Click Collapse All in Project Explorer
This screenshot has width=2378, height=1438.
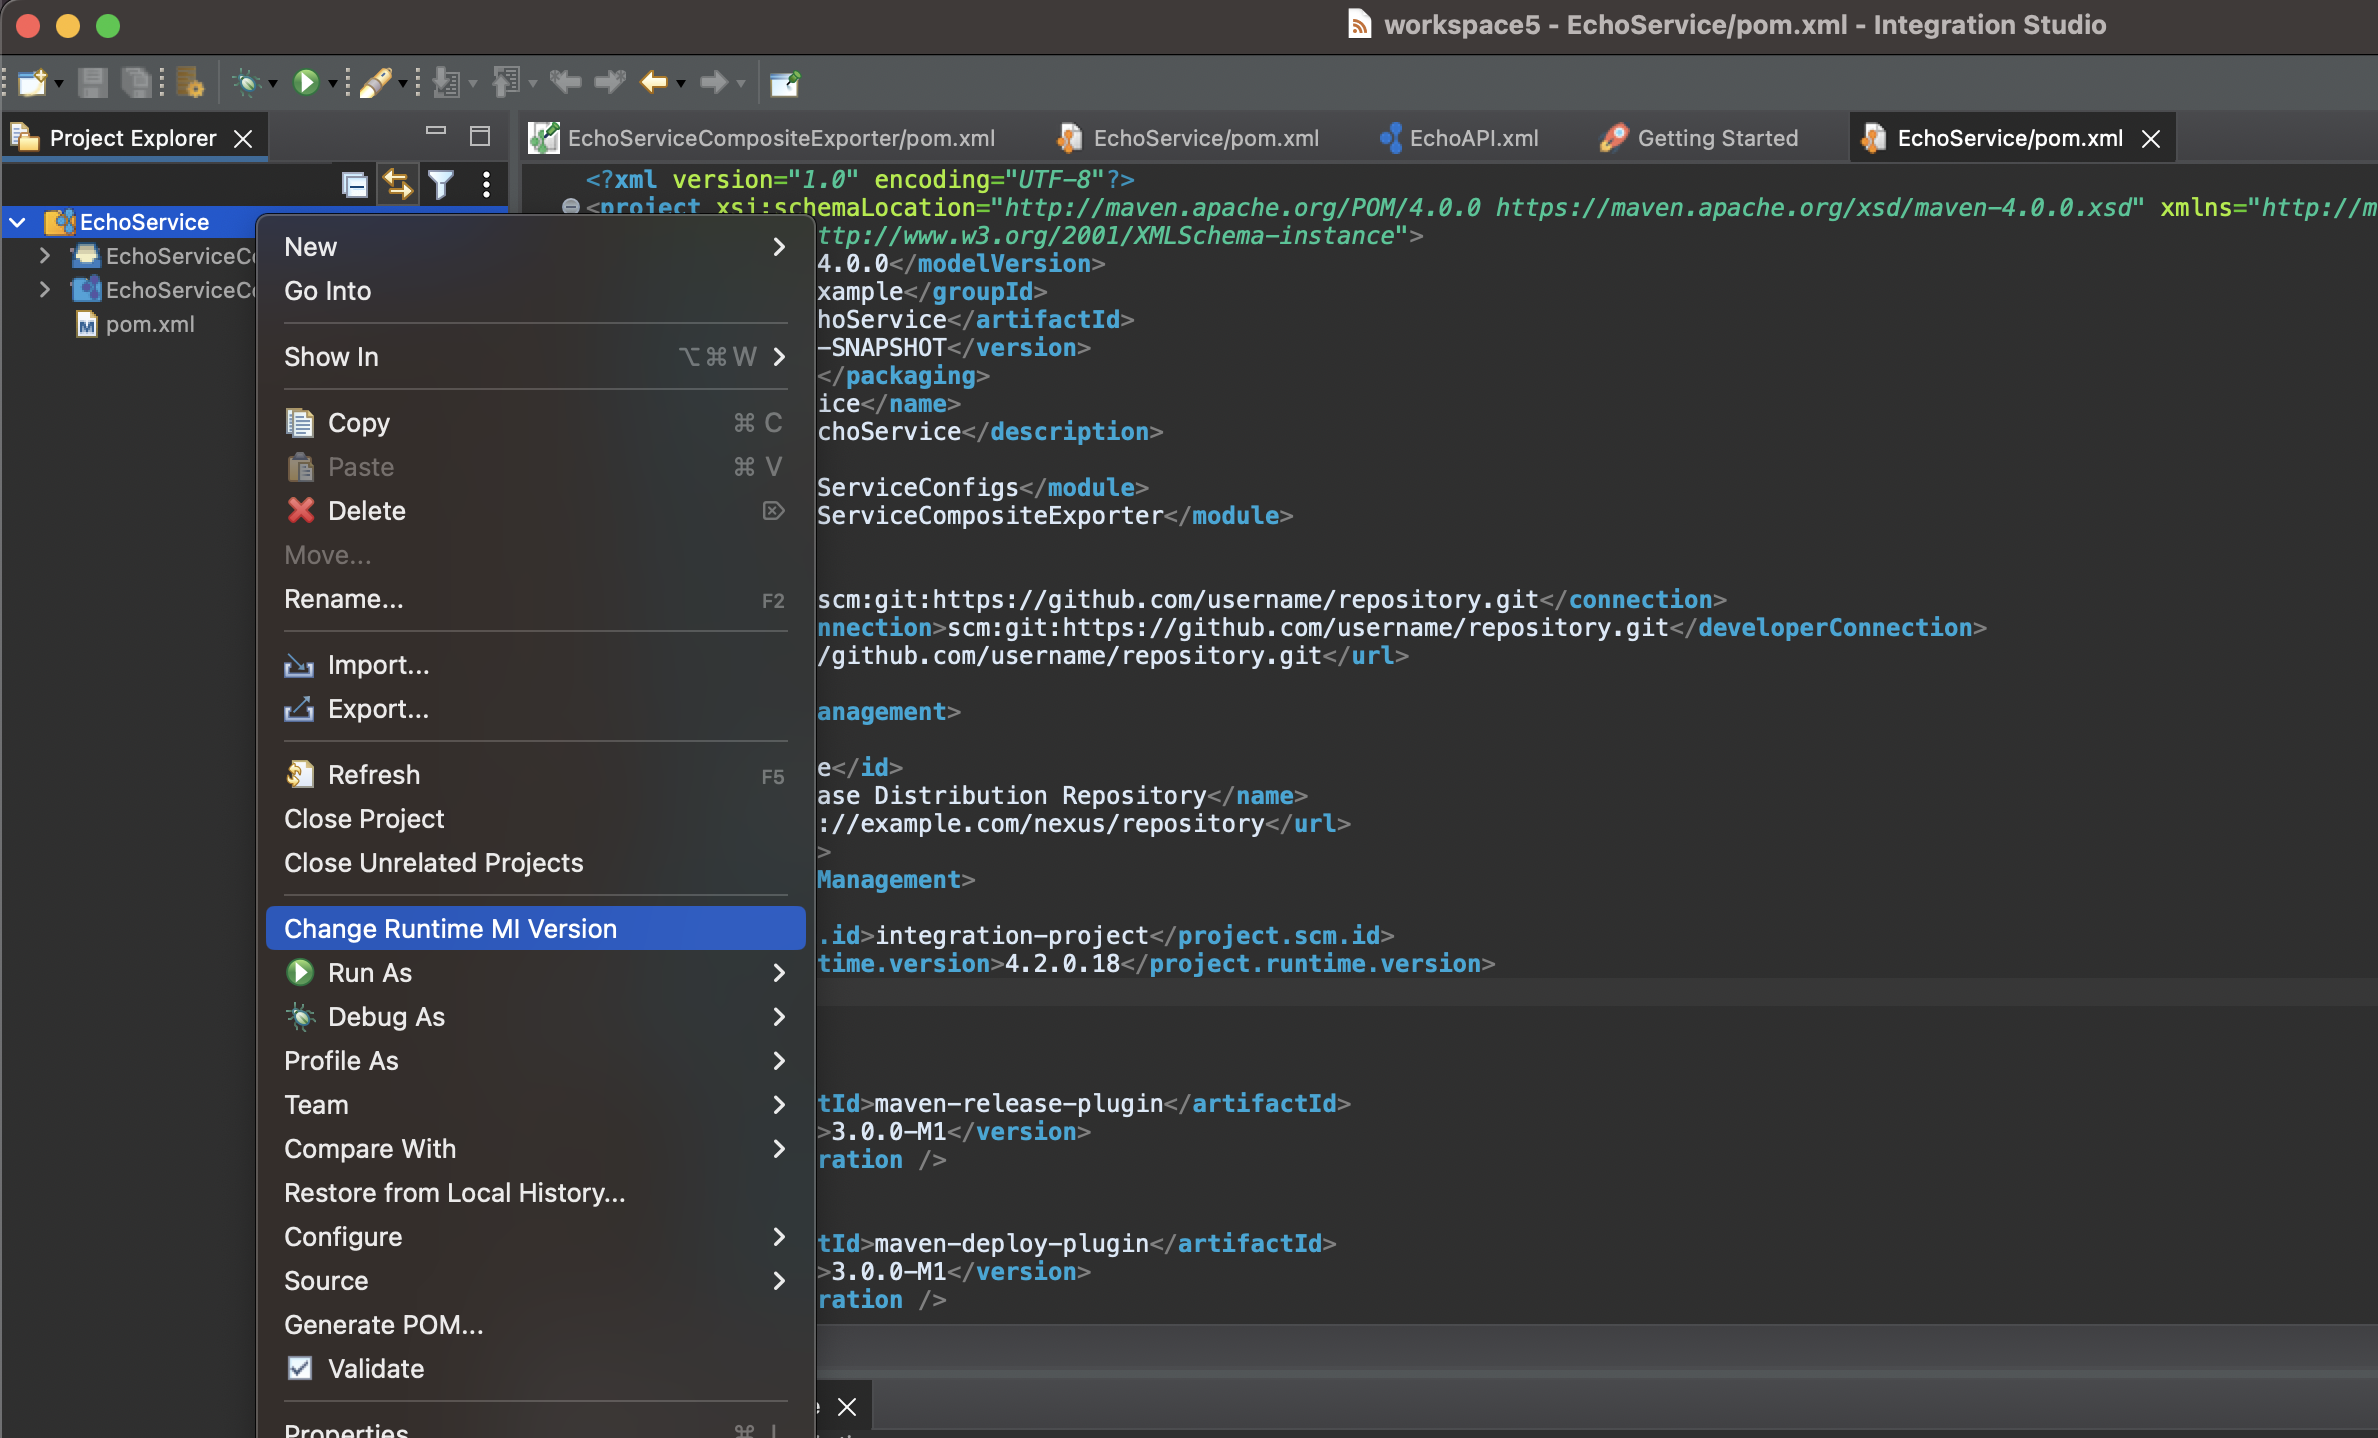(354, 184)
